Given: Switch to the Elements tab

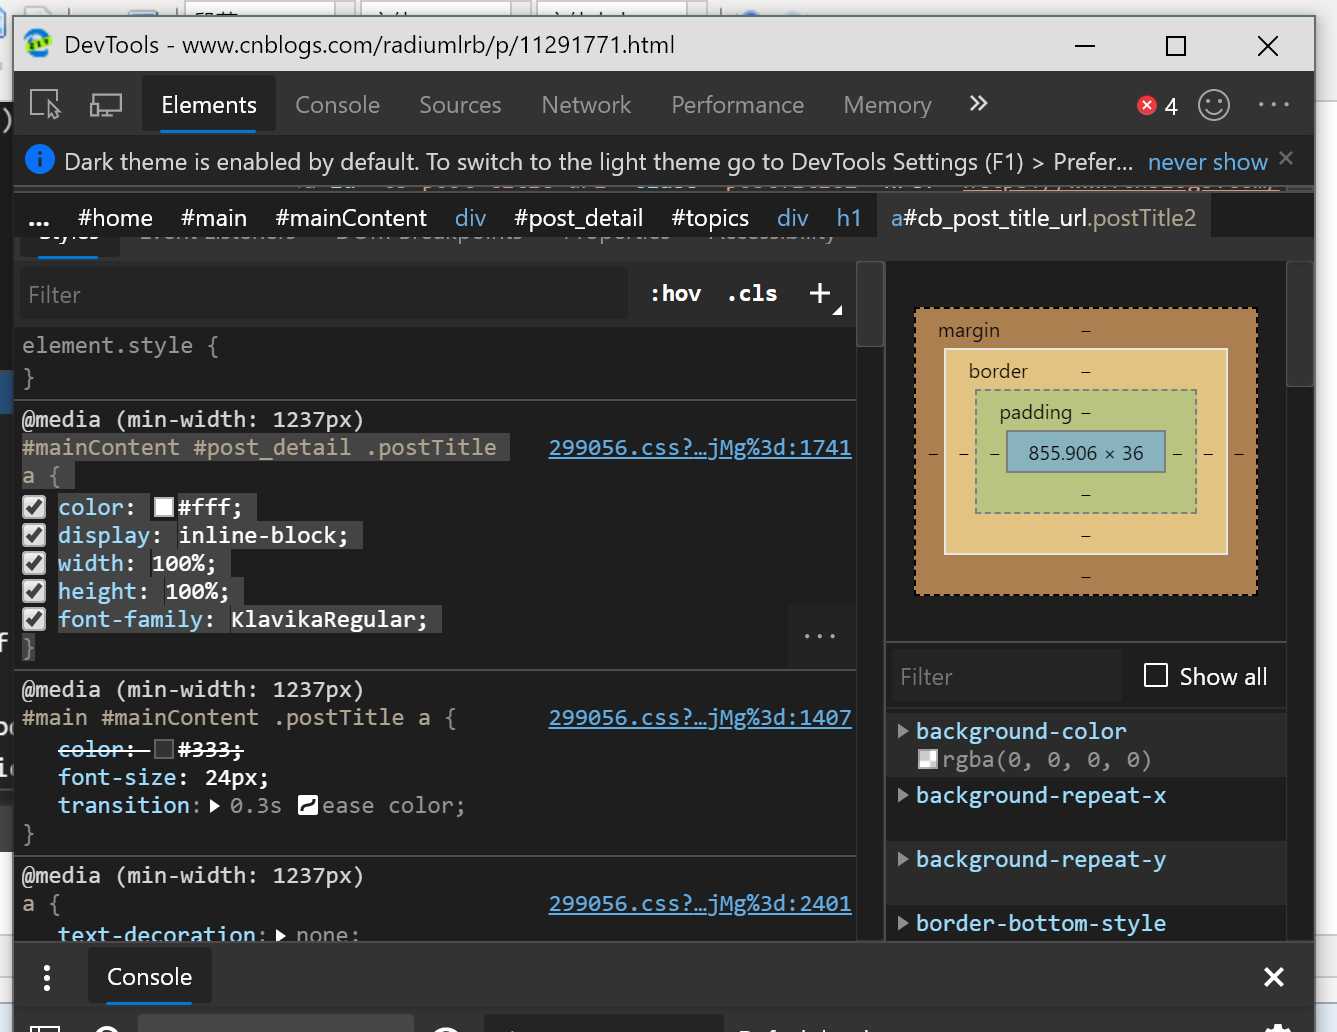Looking at the screenshot, I should [209, 105].
